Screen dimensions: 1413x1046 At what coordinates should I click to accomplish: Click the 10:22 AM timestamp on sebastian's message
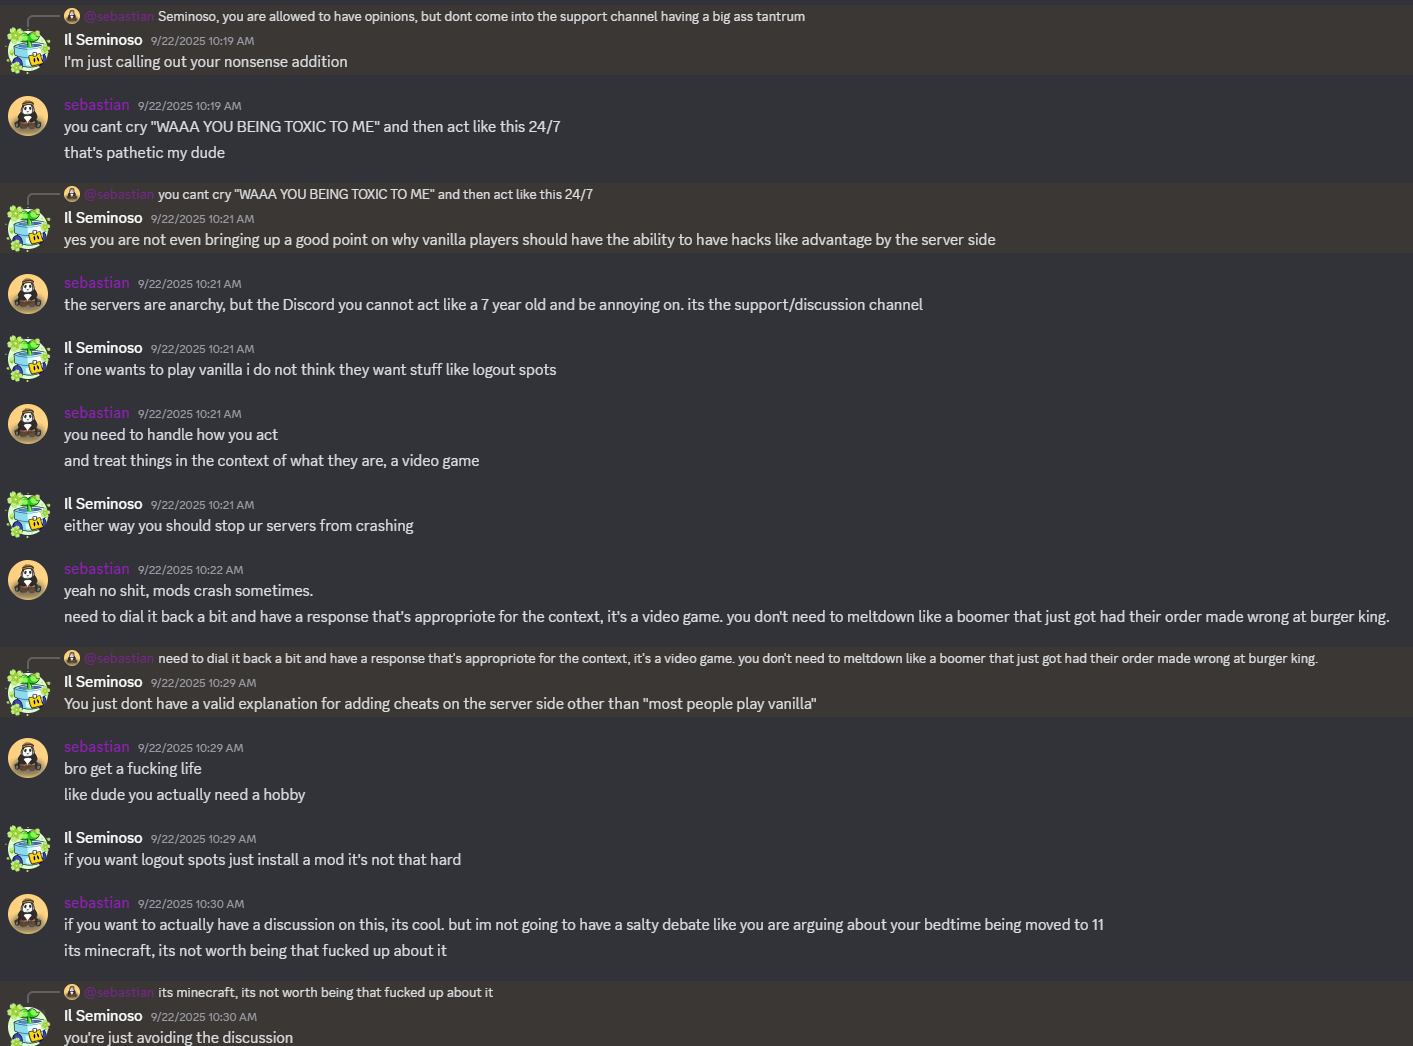190,570
